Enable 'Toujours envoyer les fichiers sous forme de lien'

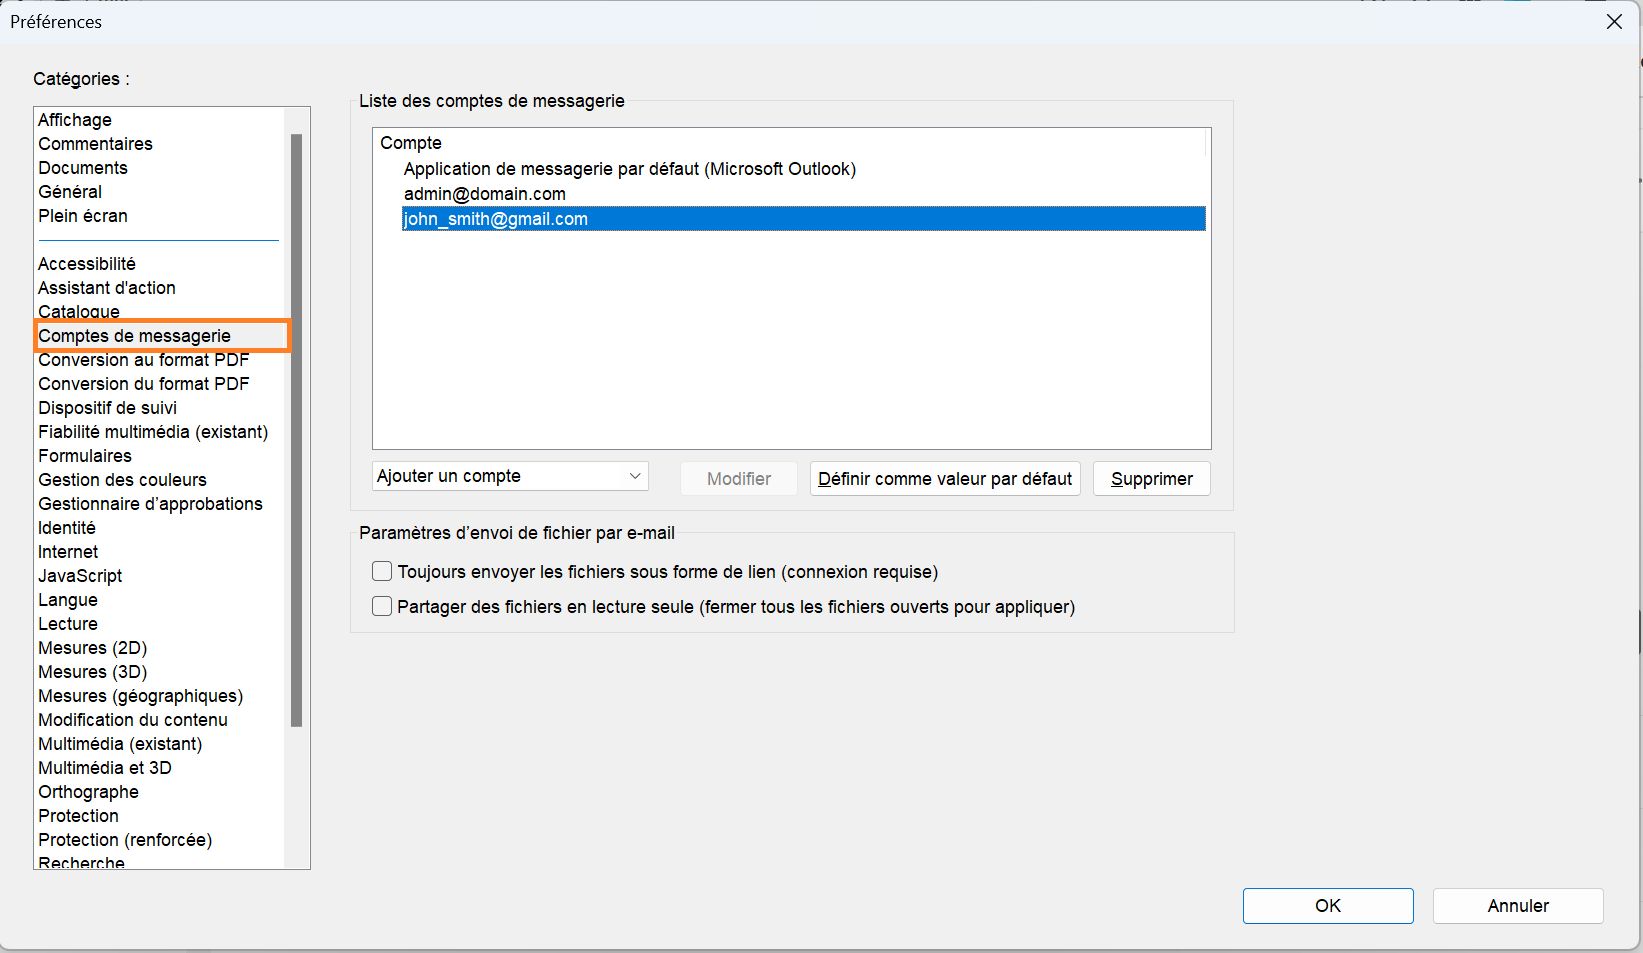tap(382, 572)
